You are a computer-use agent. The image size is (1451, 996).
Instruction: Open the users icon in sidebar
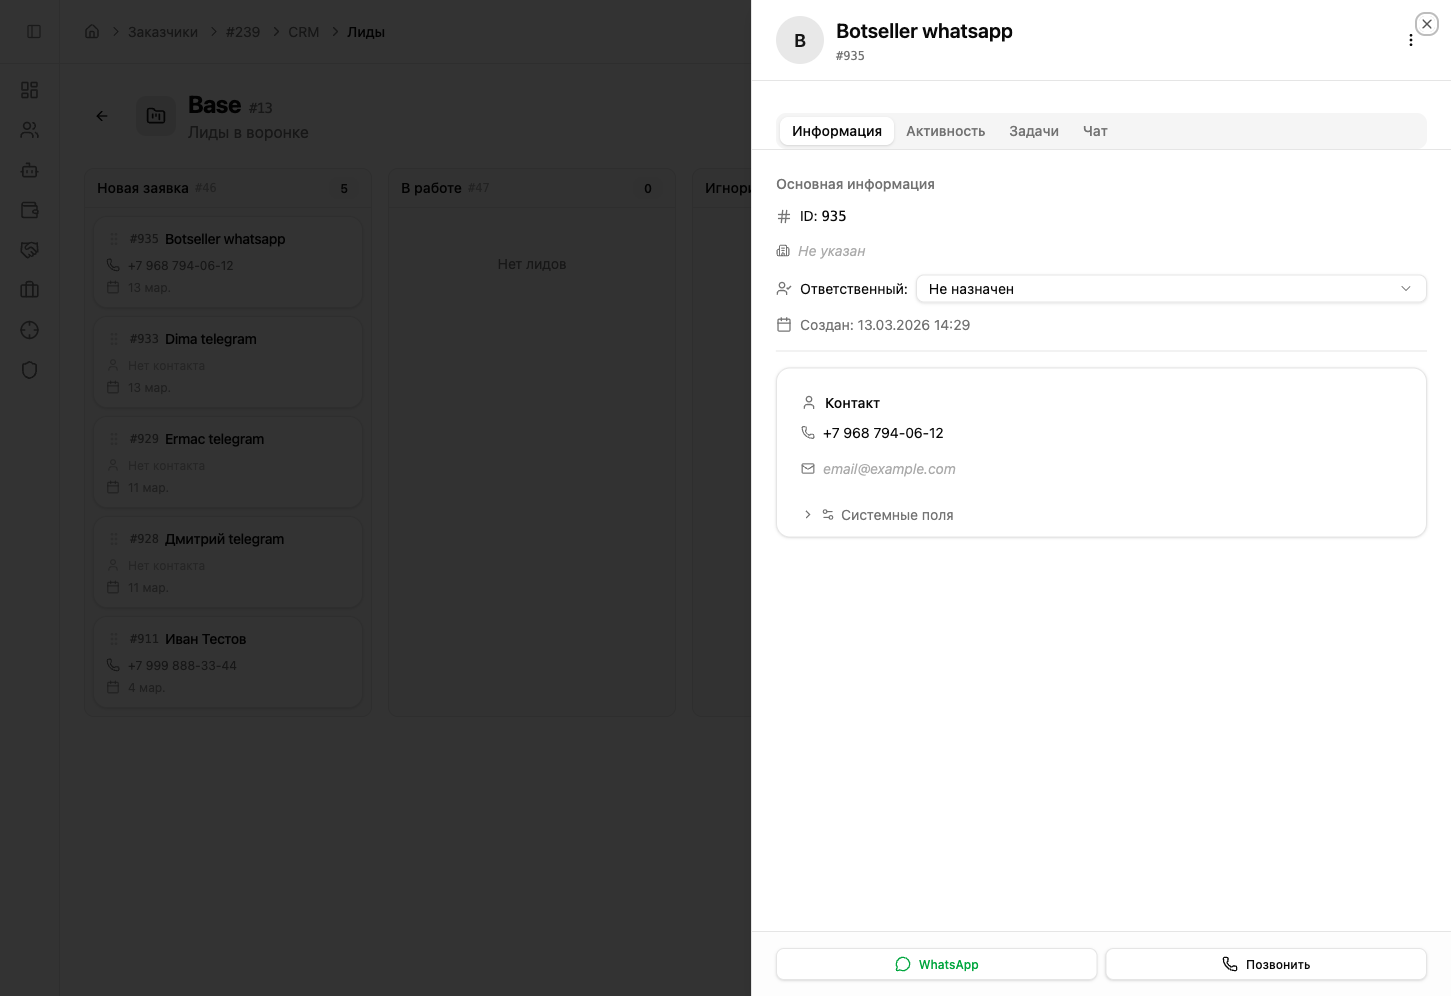pos(30,130)
